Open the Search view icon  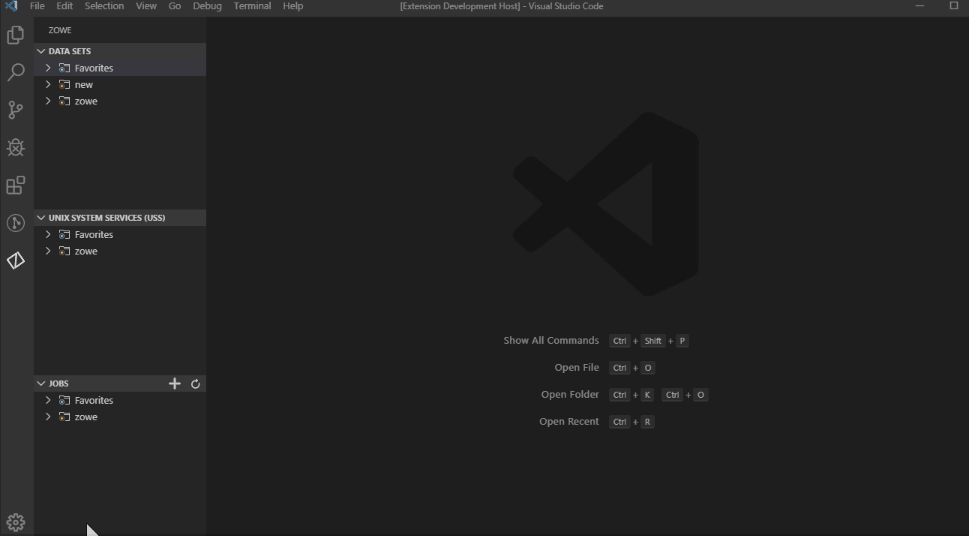point(16,72)
